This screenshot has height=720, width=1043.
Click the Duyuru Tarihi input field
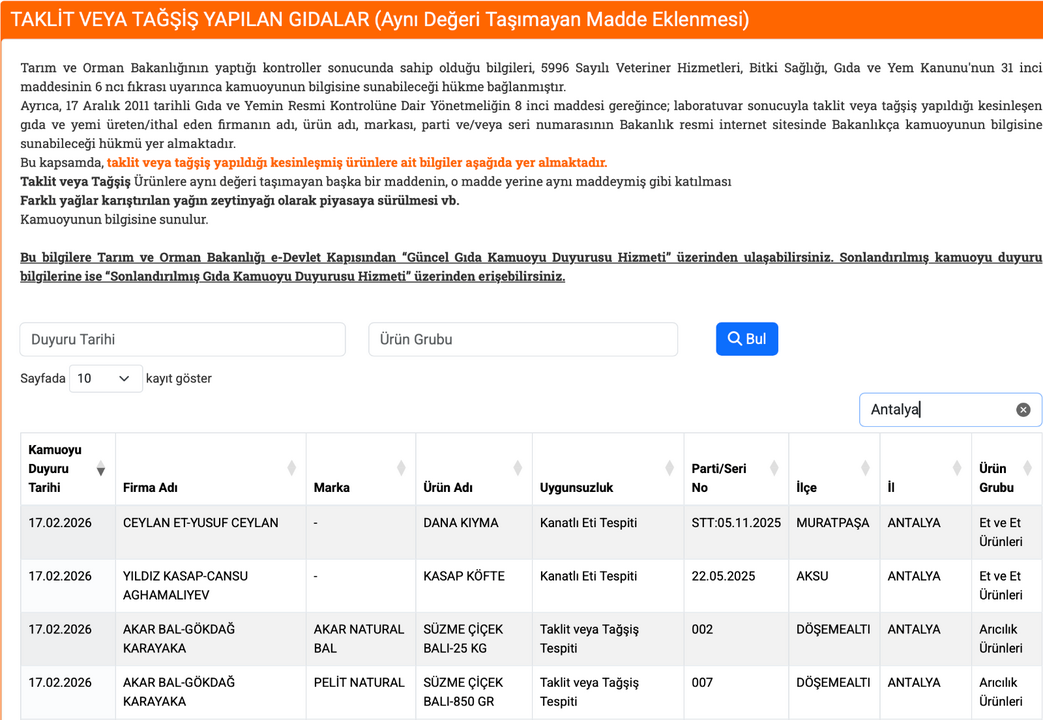pyautogui.click(x=182, y=339)
